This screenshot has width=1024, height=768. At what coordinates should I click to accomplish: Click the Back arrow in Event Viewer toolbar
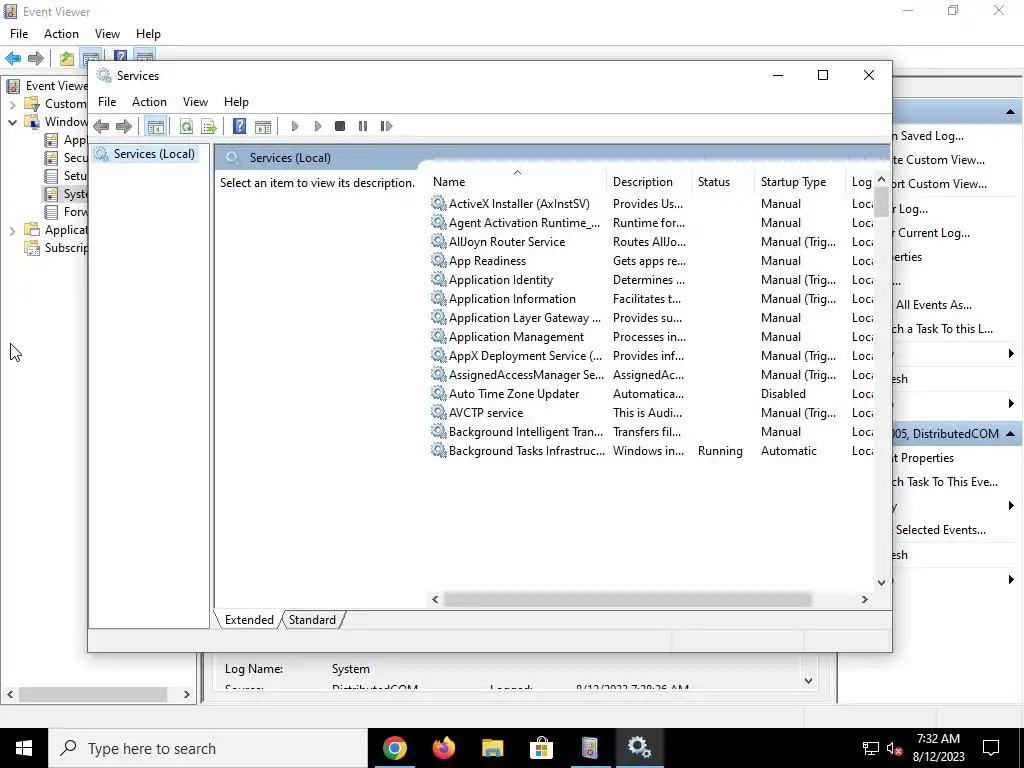(13, 59)
